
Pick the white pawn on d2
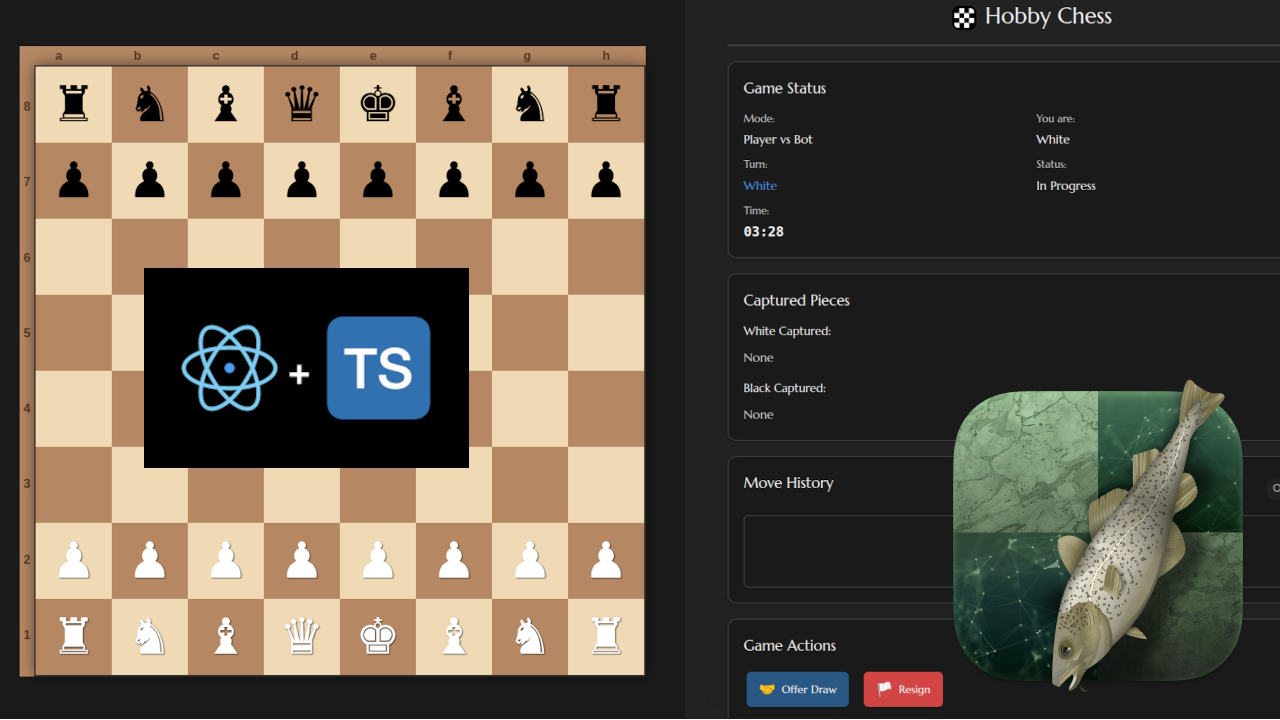pyautogui.click(x=302, y=561)
